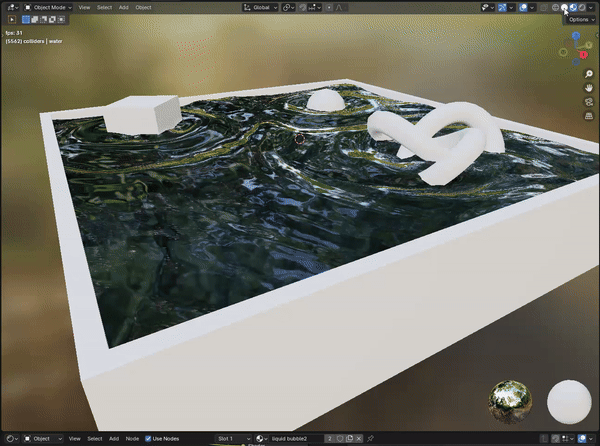Click the play tweak tool icon
The width and height of the screenshot is (600, 446).
[12, 19]
